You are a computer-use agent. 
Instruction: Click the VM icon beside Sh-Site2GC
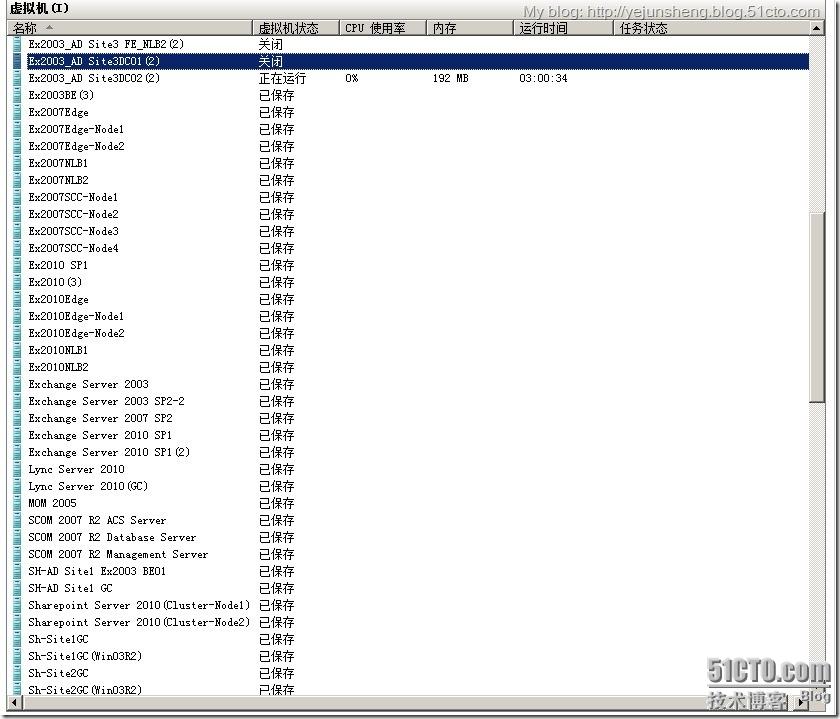pyautogui.click(x=17, y=673)
